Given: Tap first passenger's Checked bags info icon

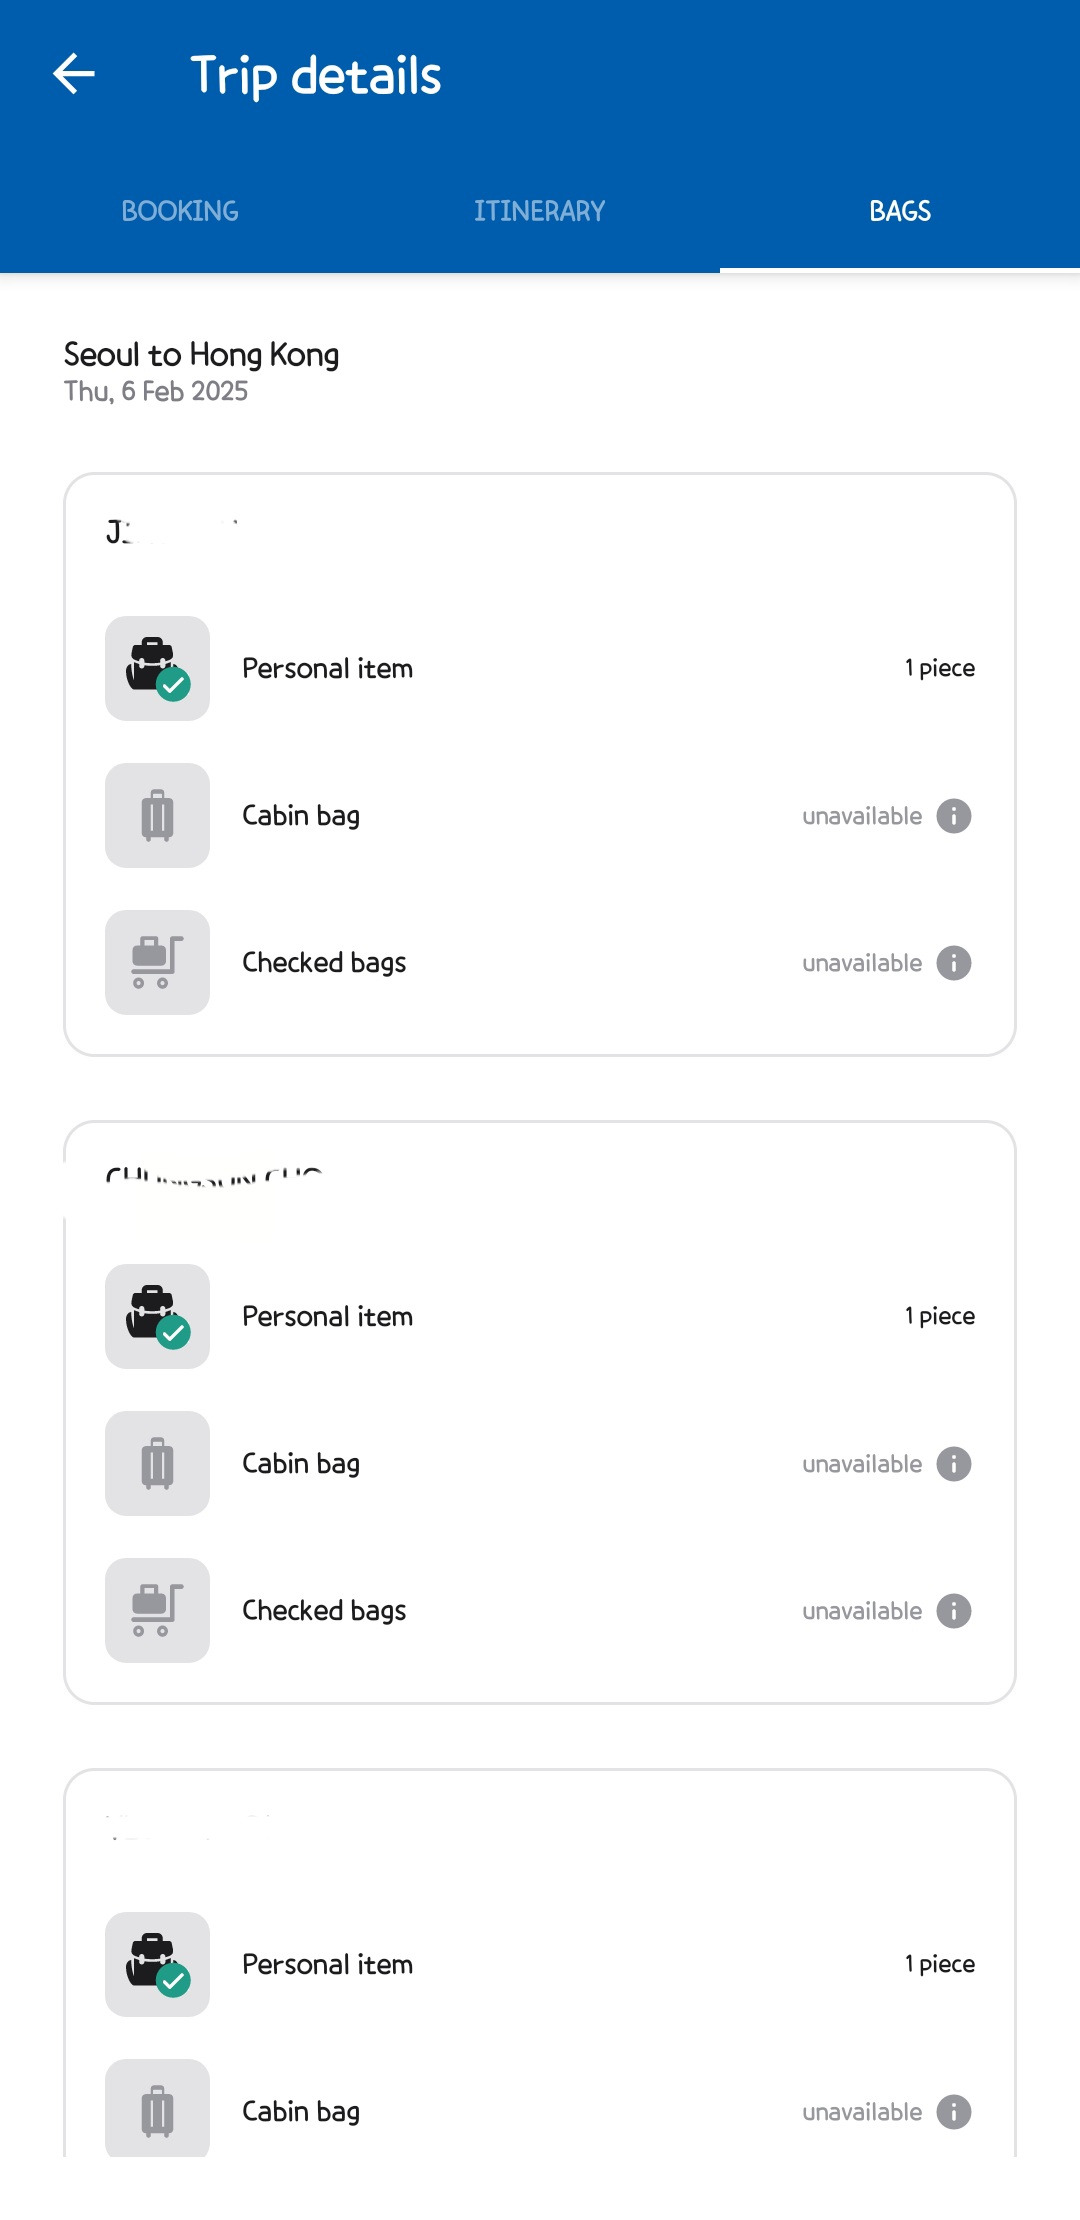Looking at the screenshot, I should (954, 963).
